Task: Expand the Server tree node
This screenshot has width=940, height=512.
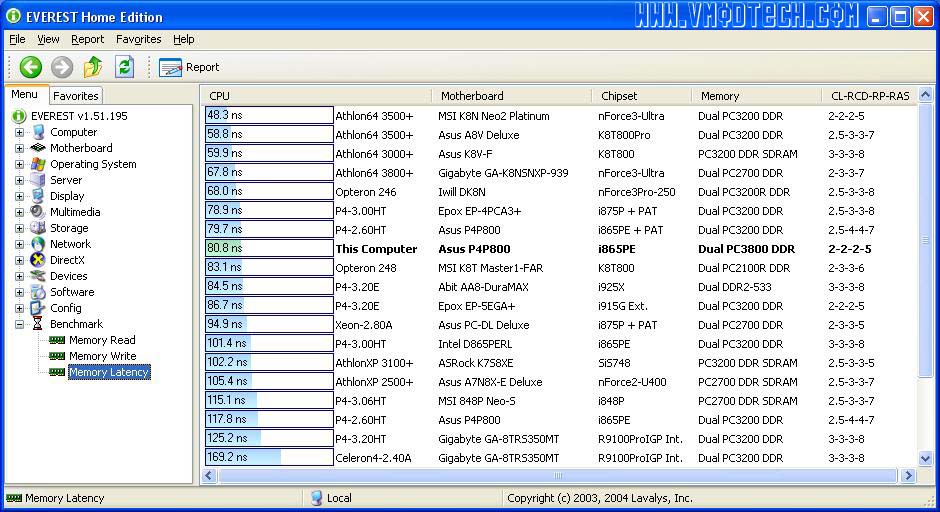Action: point(19,180)
